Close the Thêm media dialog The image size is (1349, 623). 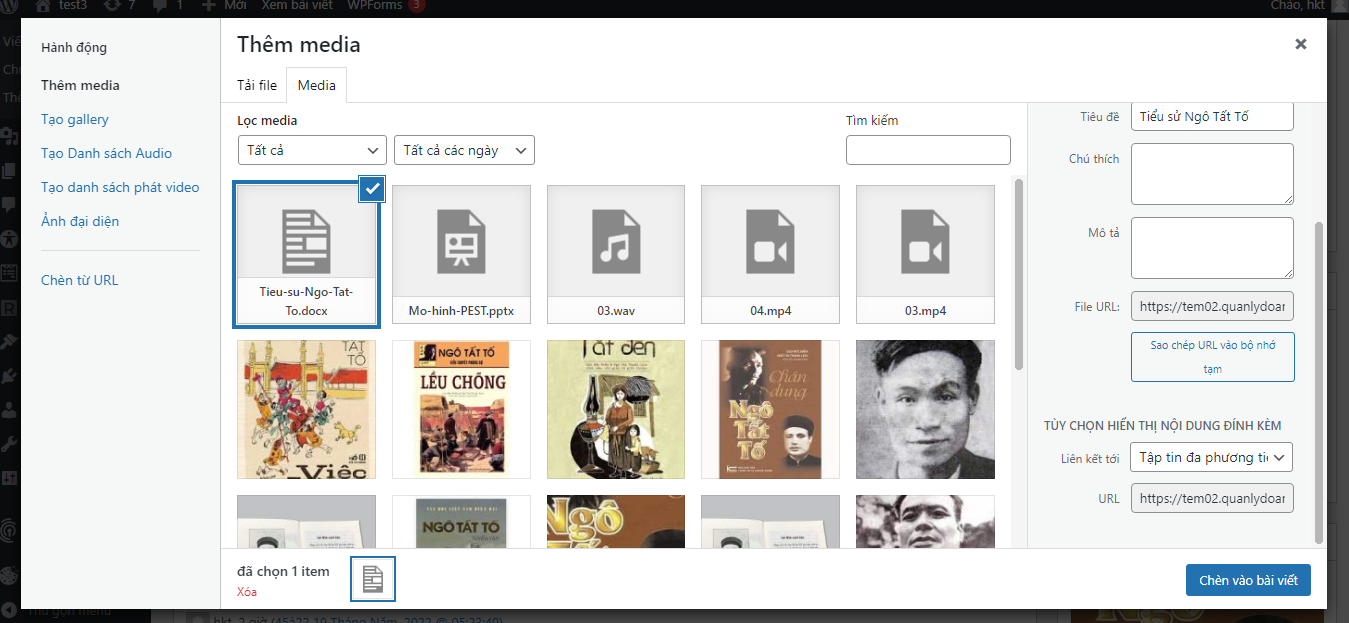tap(1300, 44)
